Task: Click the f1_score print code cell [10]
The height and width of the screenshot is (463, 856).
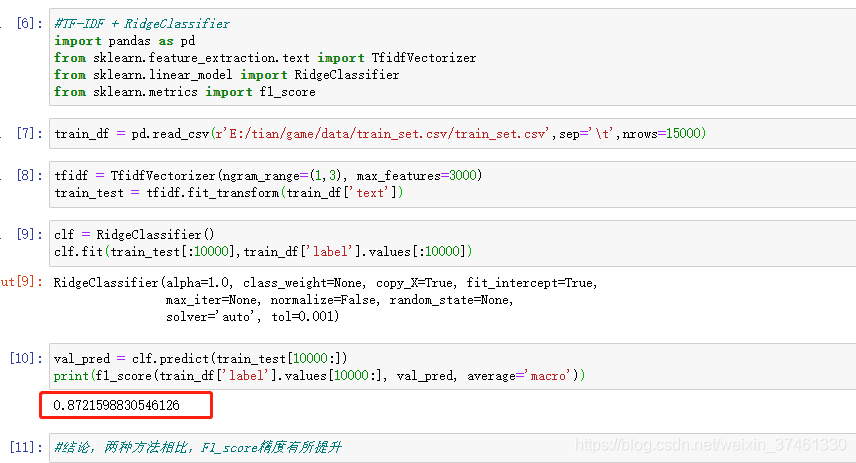Action: click(x=453, y=366)
